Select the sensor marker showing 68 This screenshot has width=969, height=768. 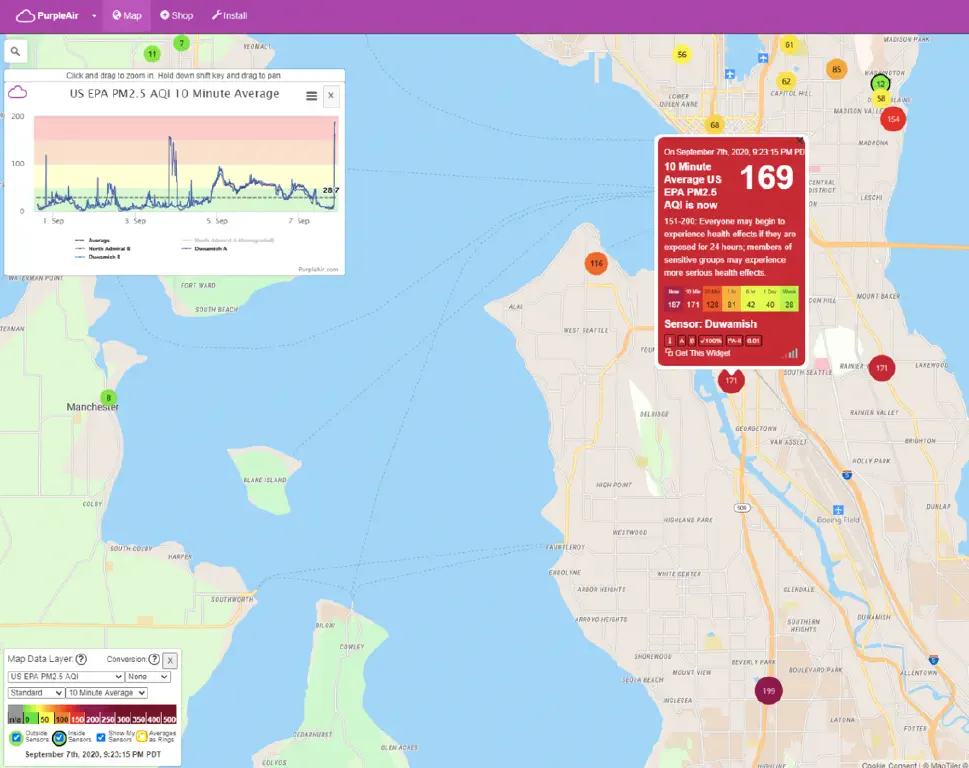(714, 125)
